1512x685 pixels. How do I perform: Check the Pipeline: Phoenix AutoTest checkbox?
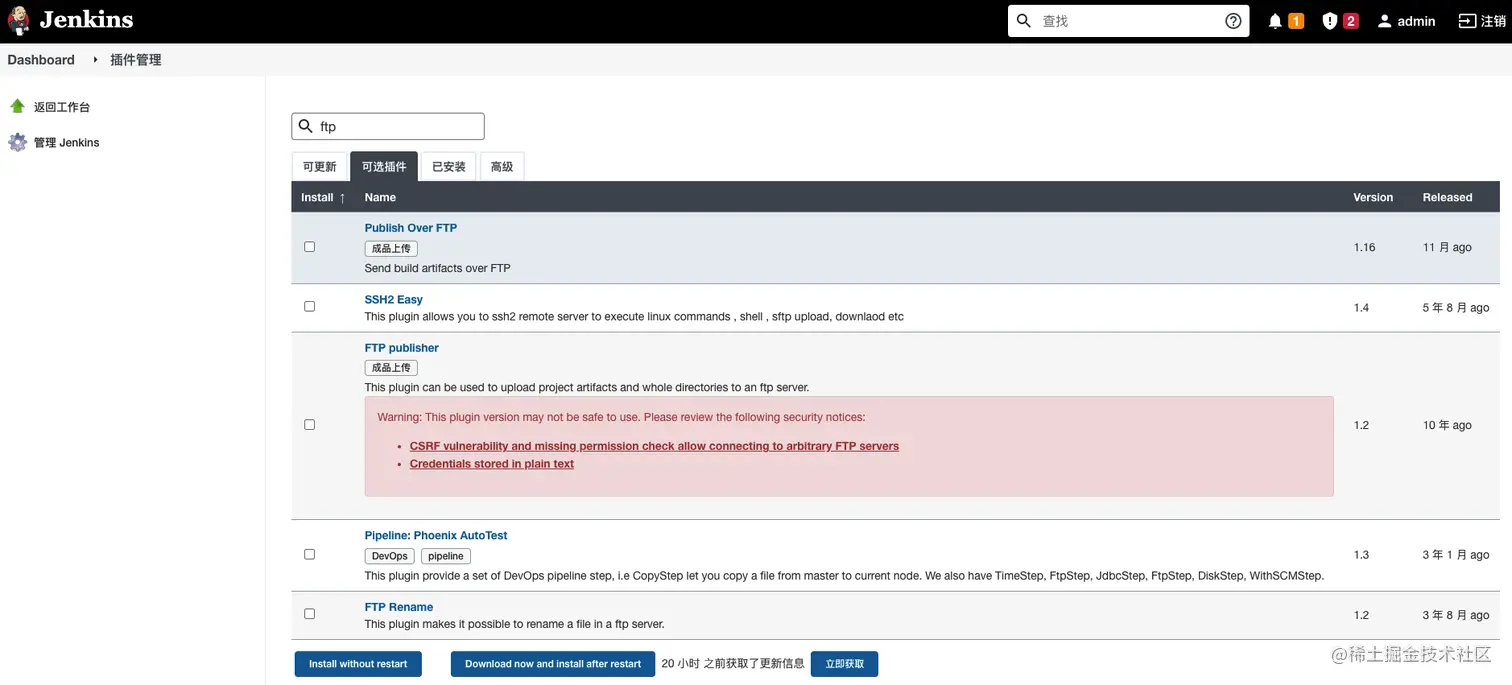click(x=309, y=554)
